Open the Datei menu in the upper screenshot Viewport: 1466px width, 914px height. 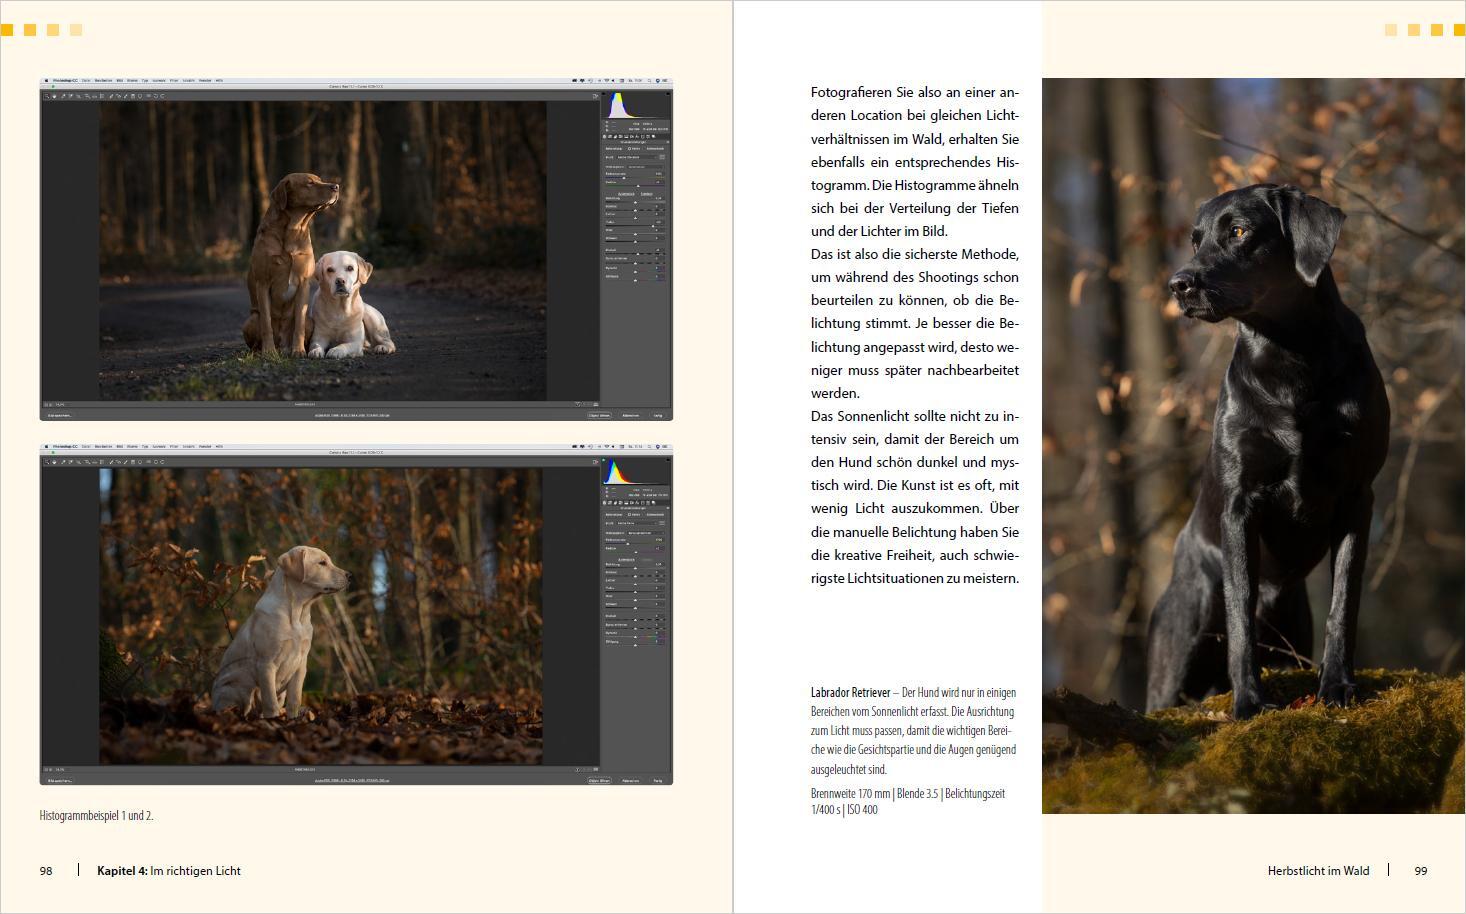(86, 81)
